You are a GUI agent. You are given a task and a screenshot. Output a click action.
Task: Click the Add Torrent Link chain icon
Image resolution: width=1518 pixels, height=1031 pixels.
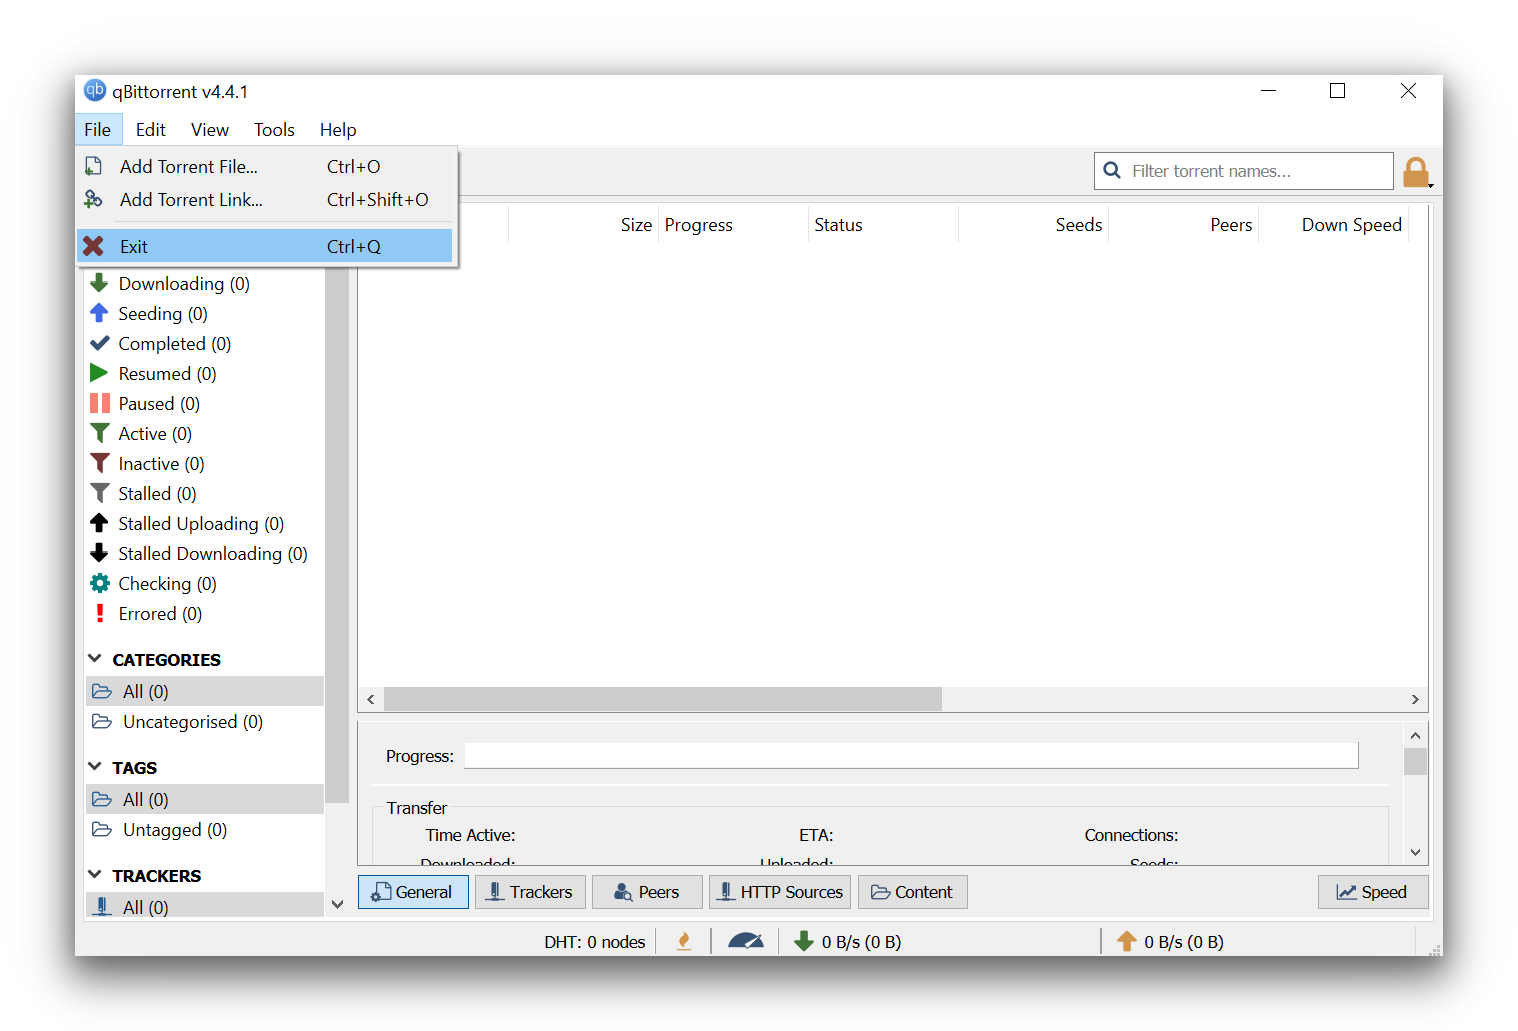(93, 199)
